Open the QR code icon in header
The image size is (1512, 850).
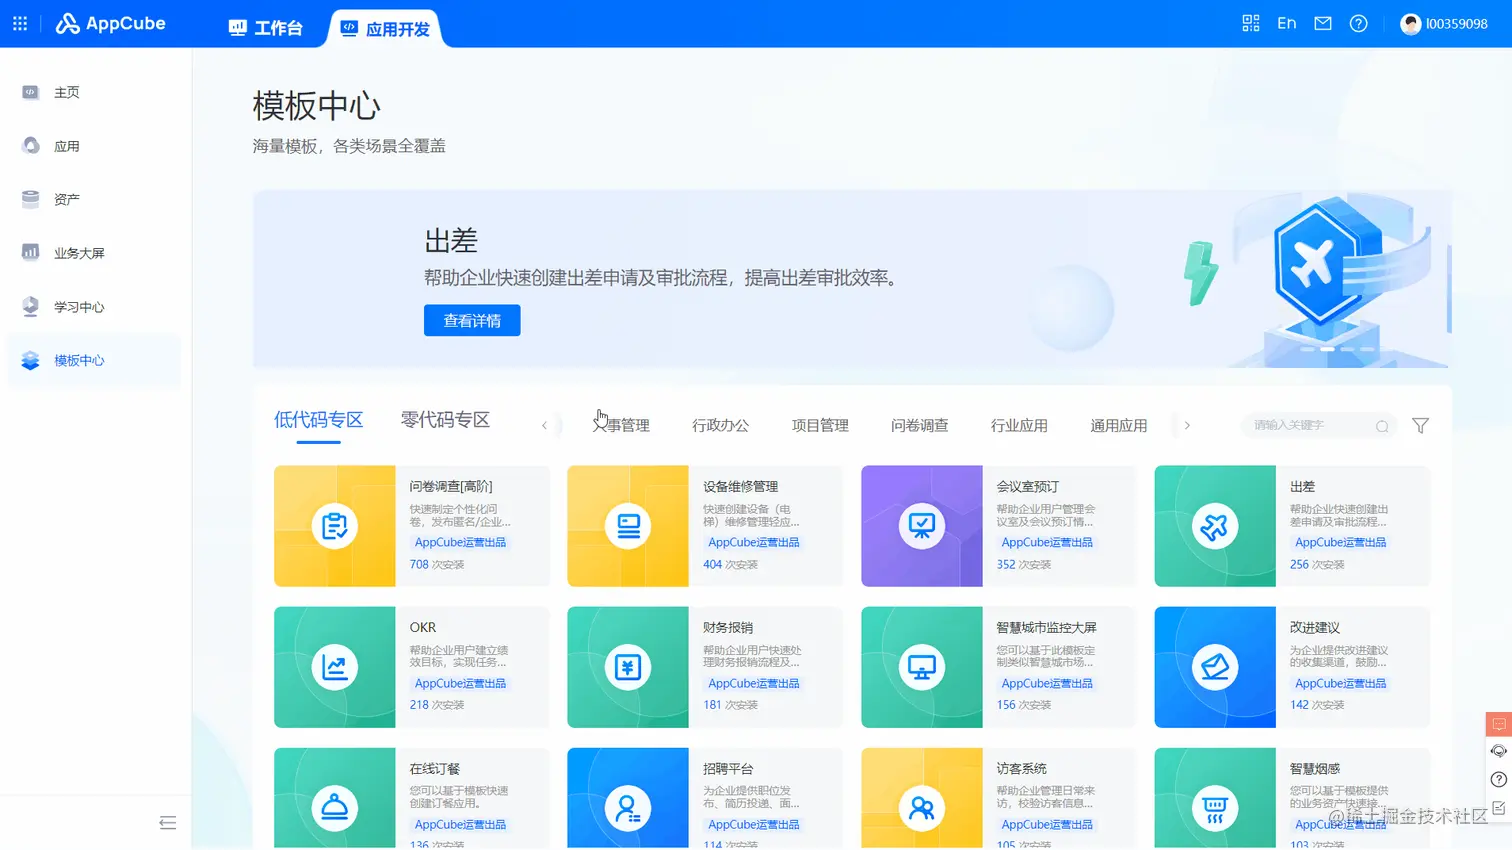click(1251, 23)
